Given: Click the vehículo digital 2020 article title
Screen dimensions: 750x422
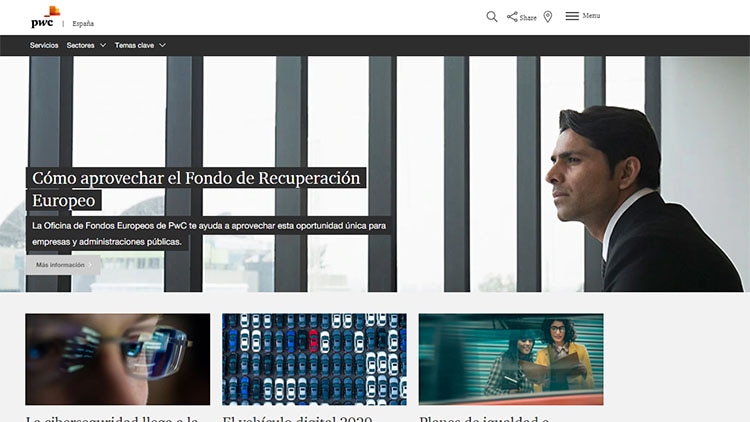Looking at the screenshot, I should [x=297, y=417].
